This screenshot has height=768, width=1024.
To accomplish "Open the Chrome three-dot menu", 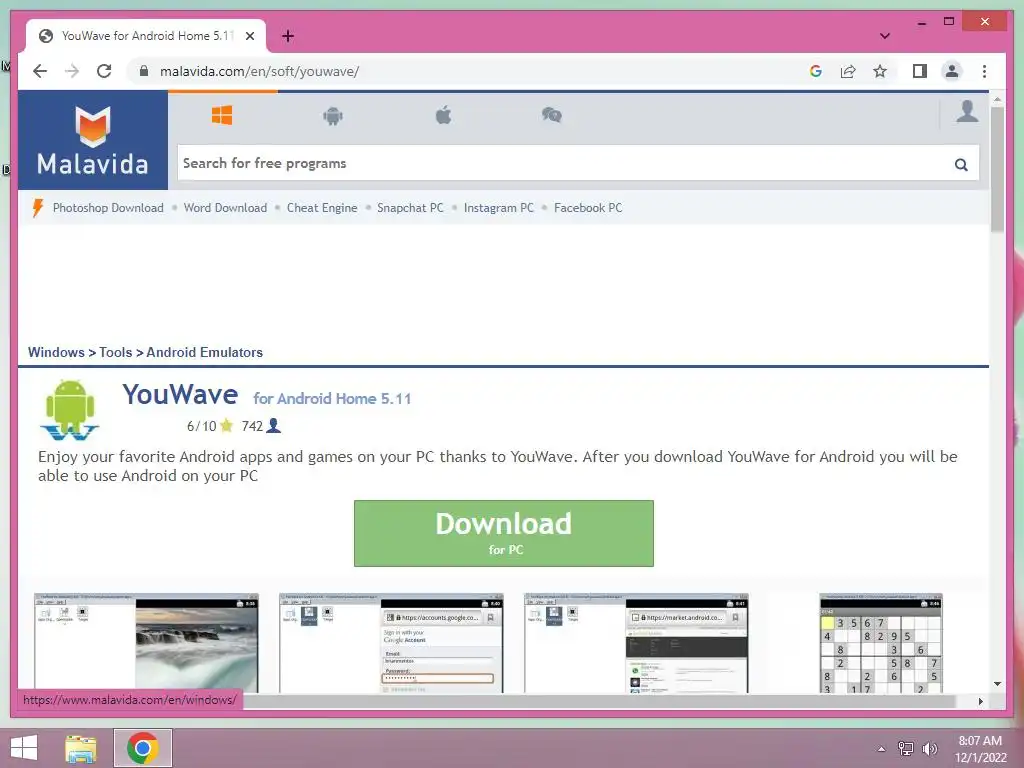I will click(984, 71).
